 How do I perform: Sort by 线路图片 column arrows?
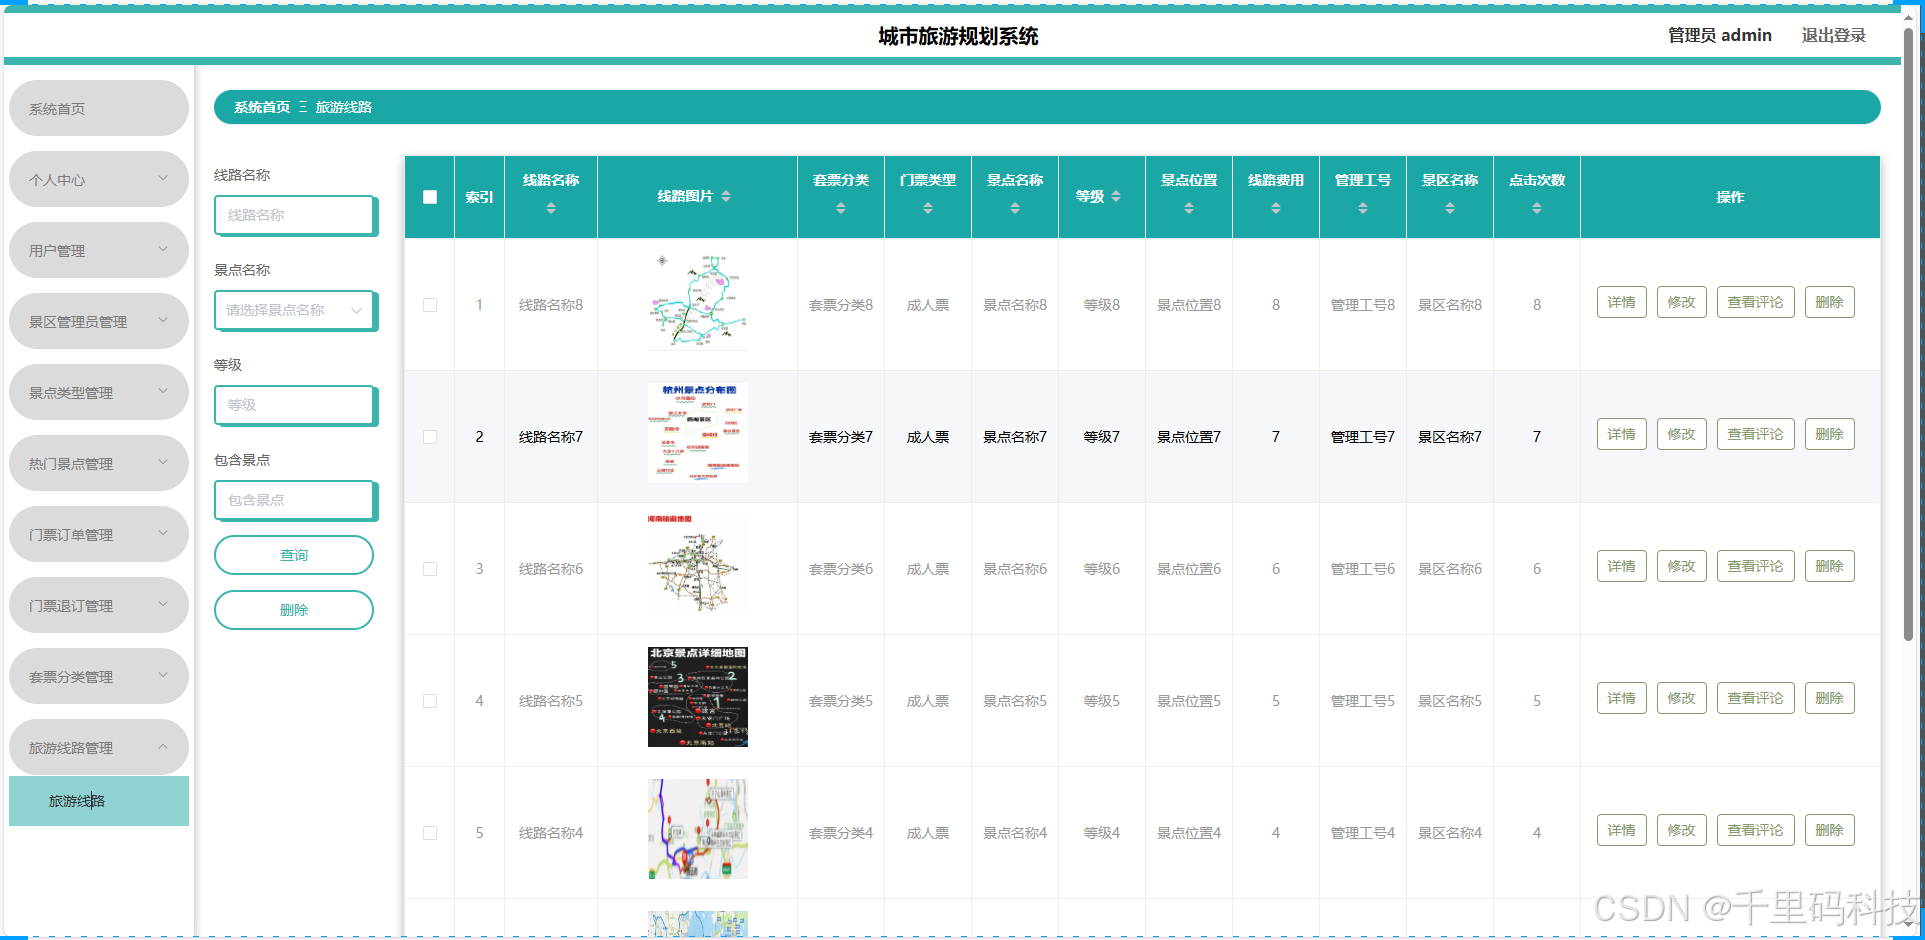726,196
